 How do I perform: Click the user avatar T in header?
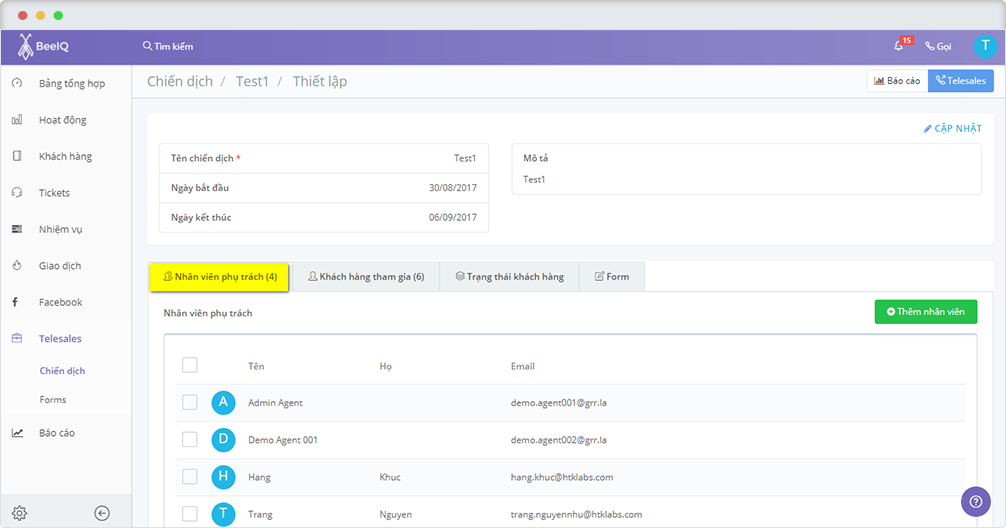985,46
